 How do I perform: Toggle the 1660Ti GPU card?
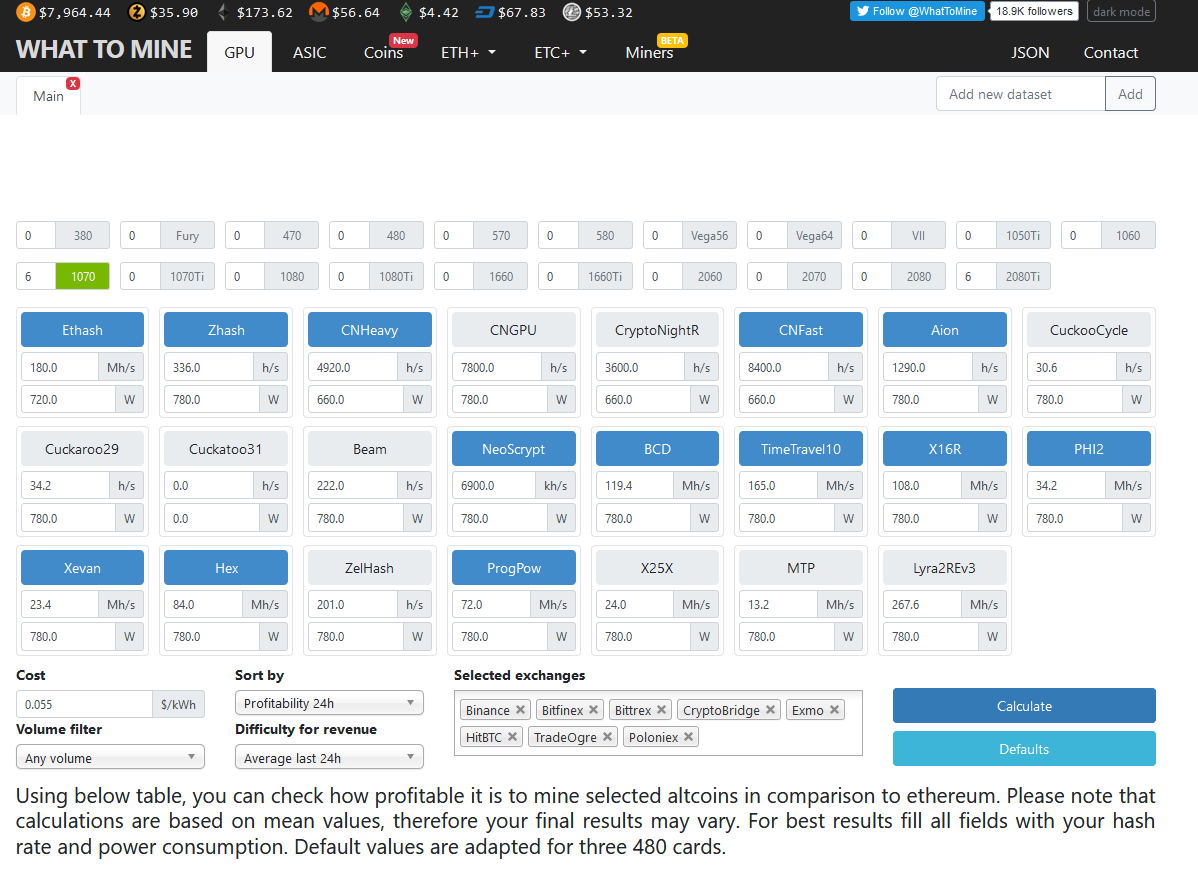coord(605,277)
